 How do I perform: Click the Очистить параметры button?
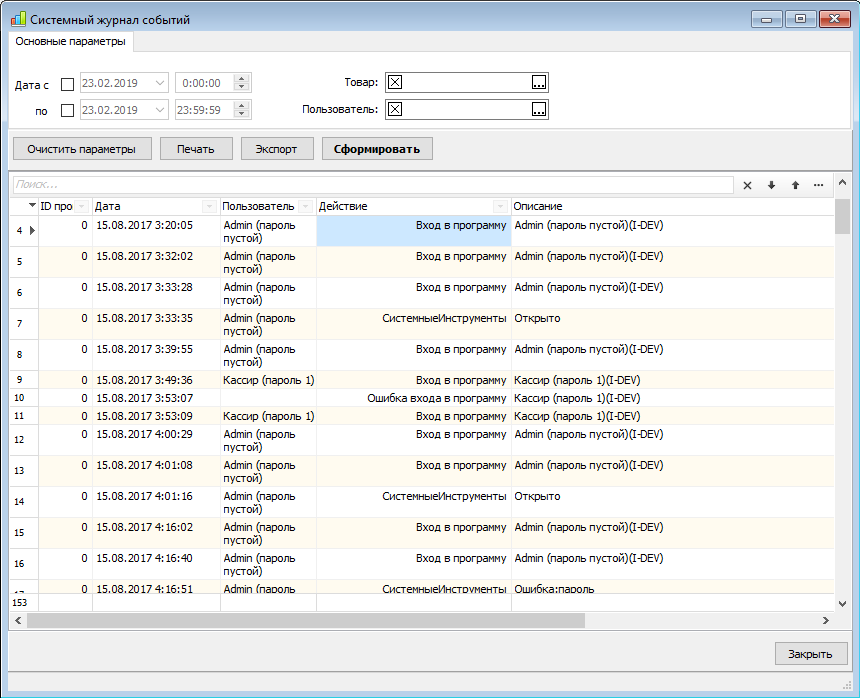(x=82, y=149)
